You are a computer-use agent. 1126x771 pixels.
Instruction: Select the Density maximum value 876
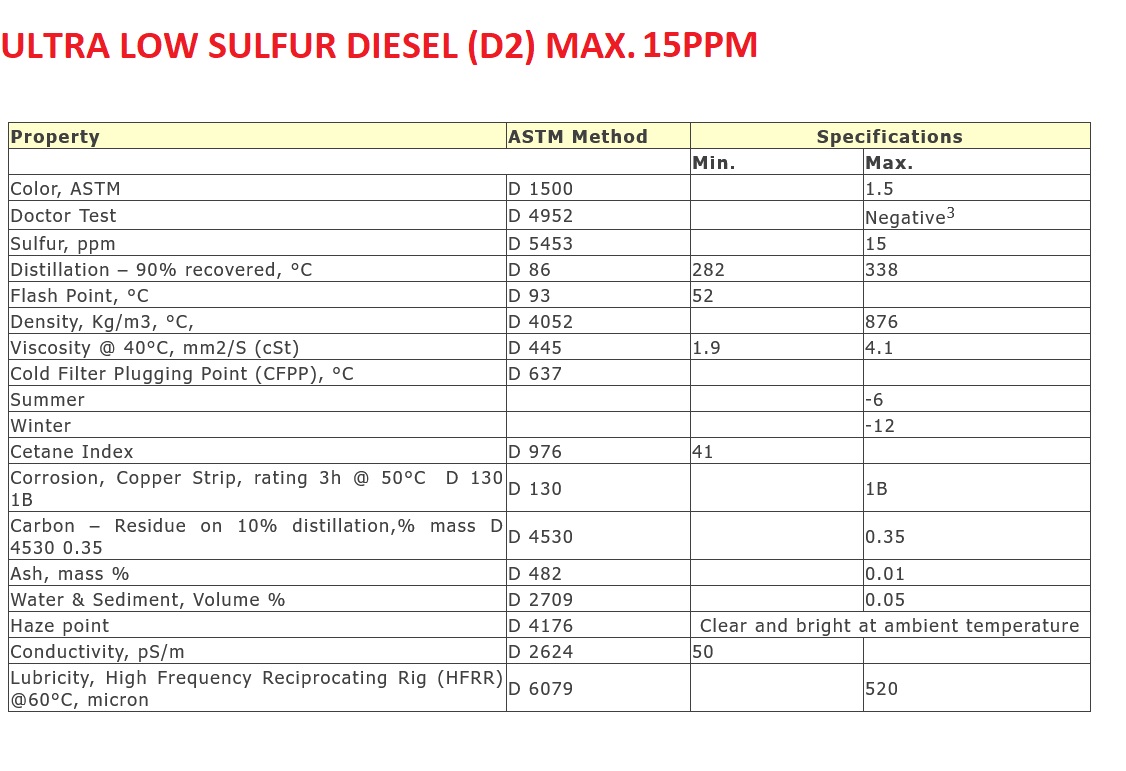[882, 322]
